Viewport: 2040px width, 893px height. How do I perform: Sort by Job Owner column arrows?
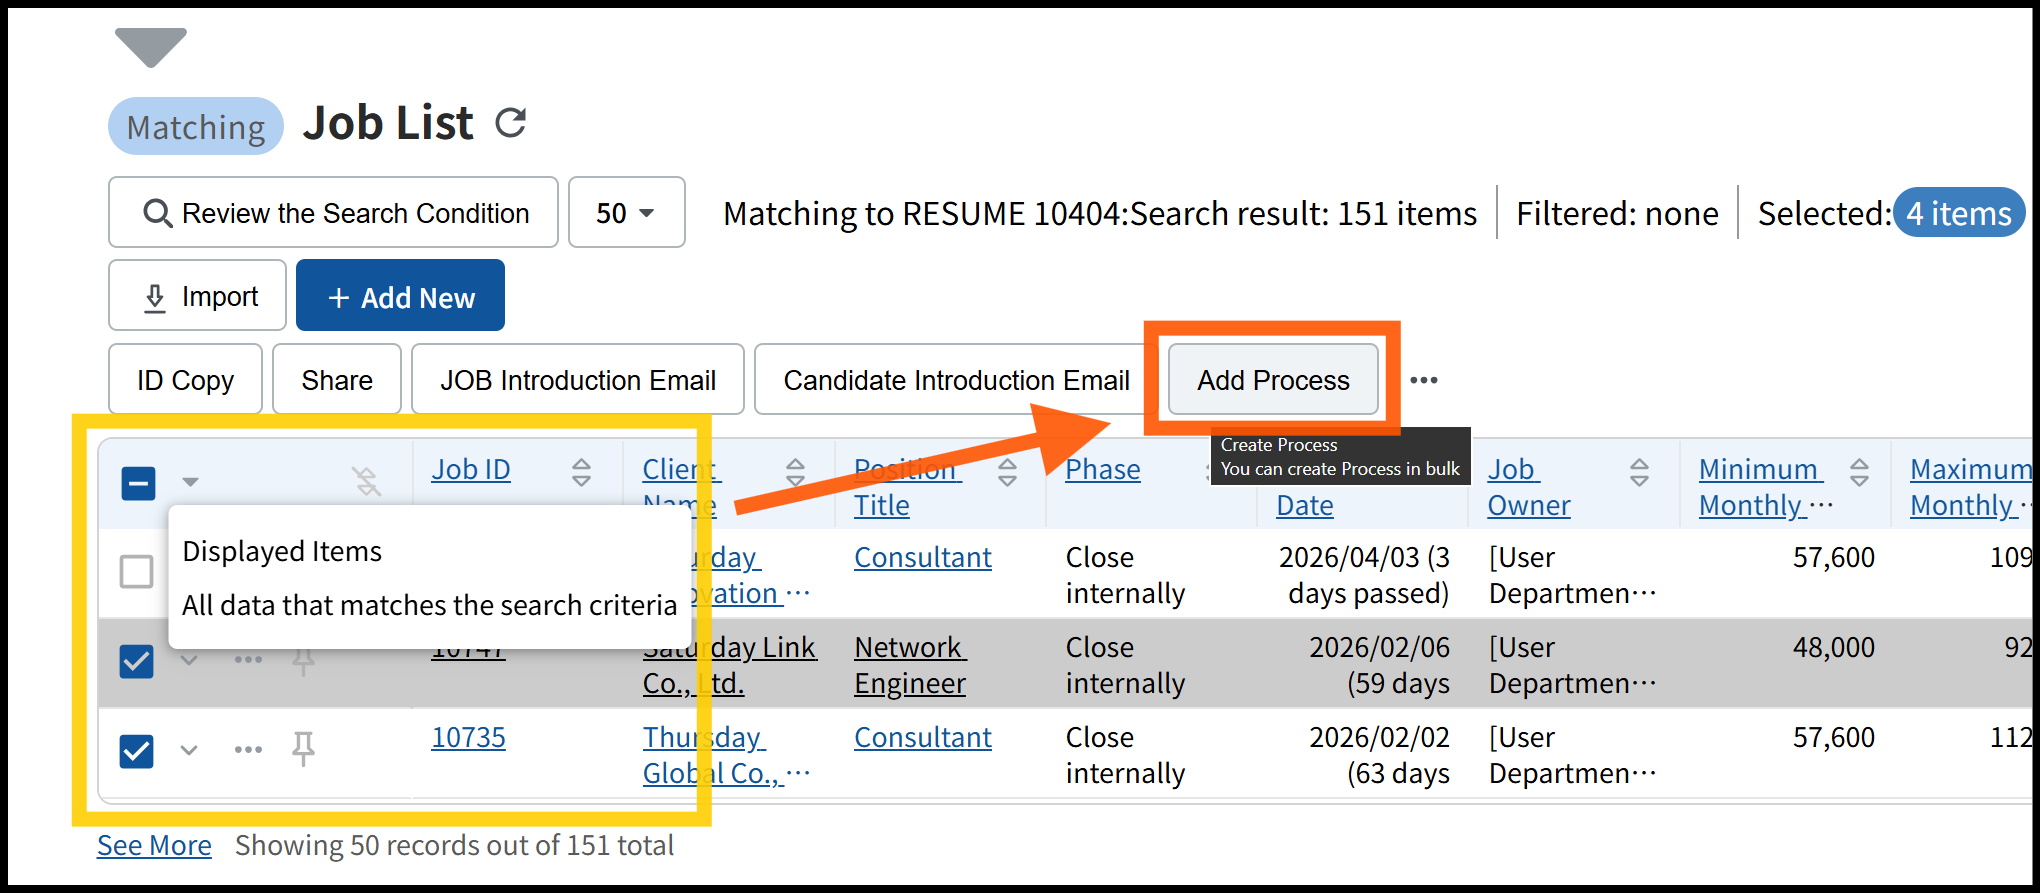tap(1639, 472)
